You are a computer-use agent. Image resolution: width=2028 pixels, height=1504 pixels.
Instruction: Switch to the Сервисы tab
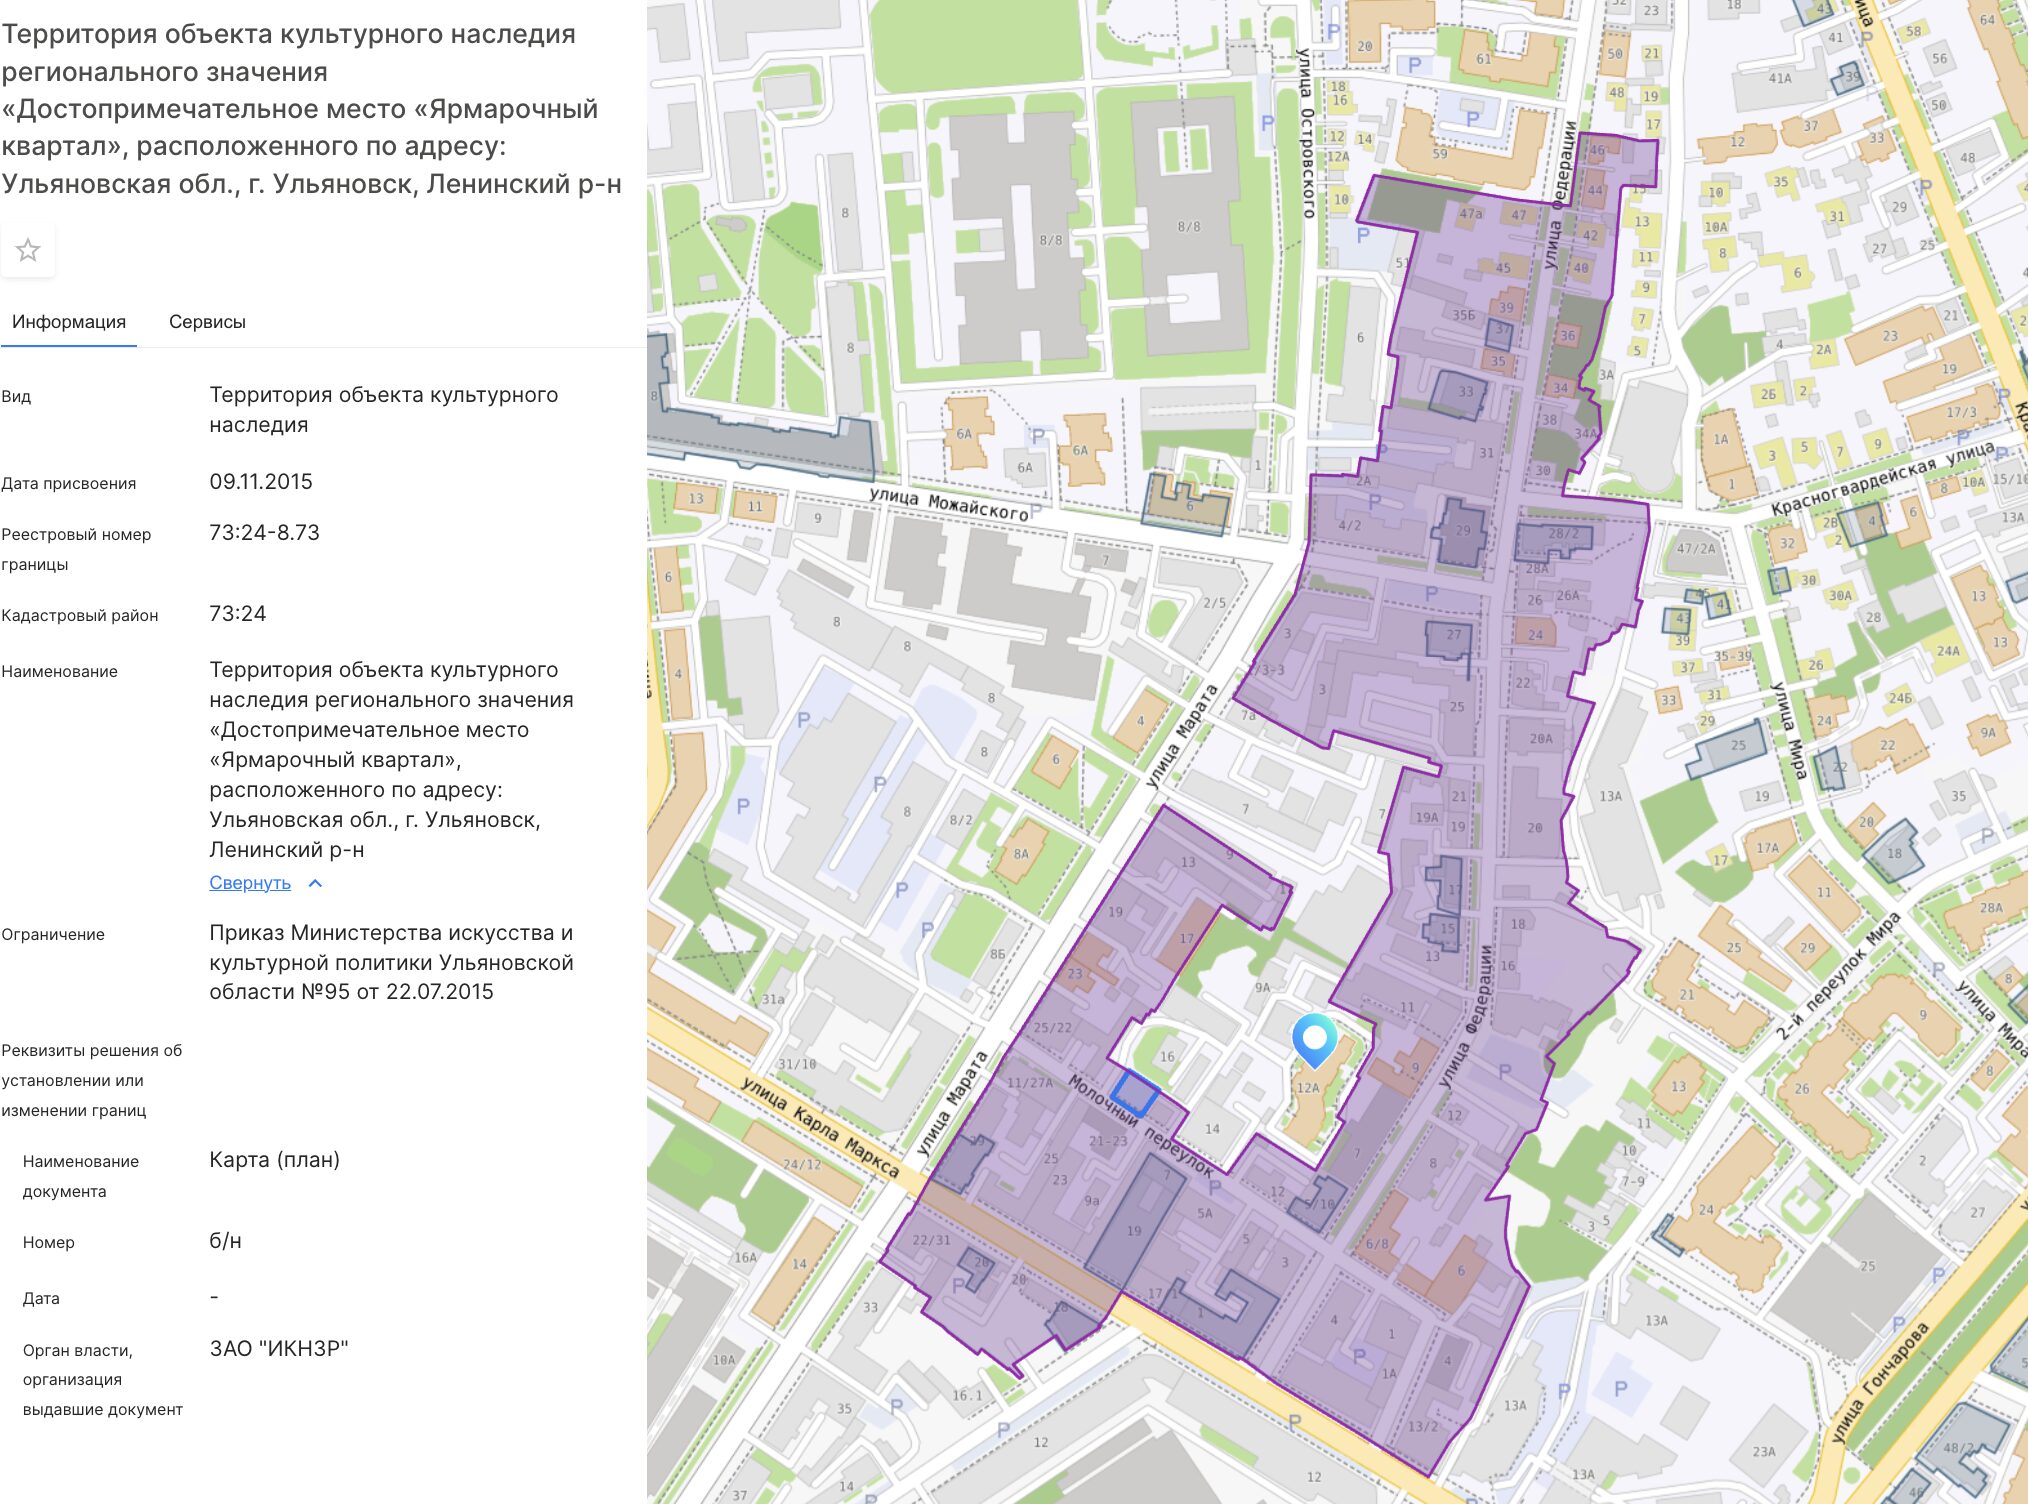coord(207,322)
